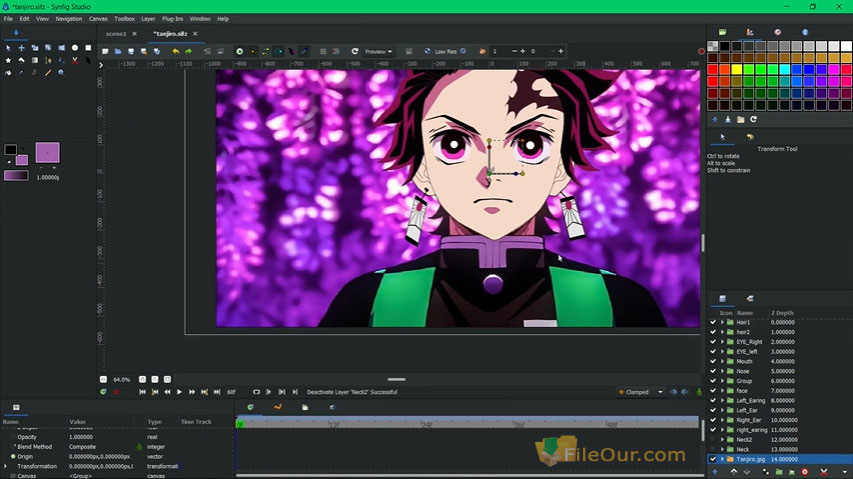Delete selected layer with red X icon
This screenshot has width=853, height=479.
[824, 472]
